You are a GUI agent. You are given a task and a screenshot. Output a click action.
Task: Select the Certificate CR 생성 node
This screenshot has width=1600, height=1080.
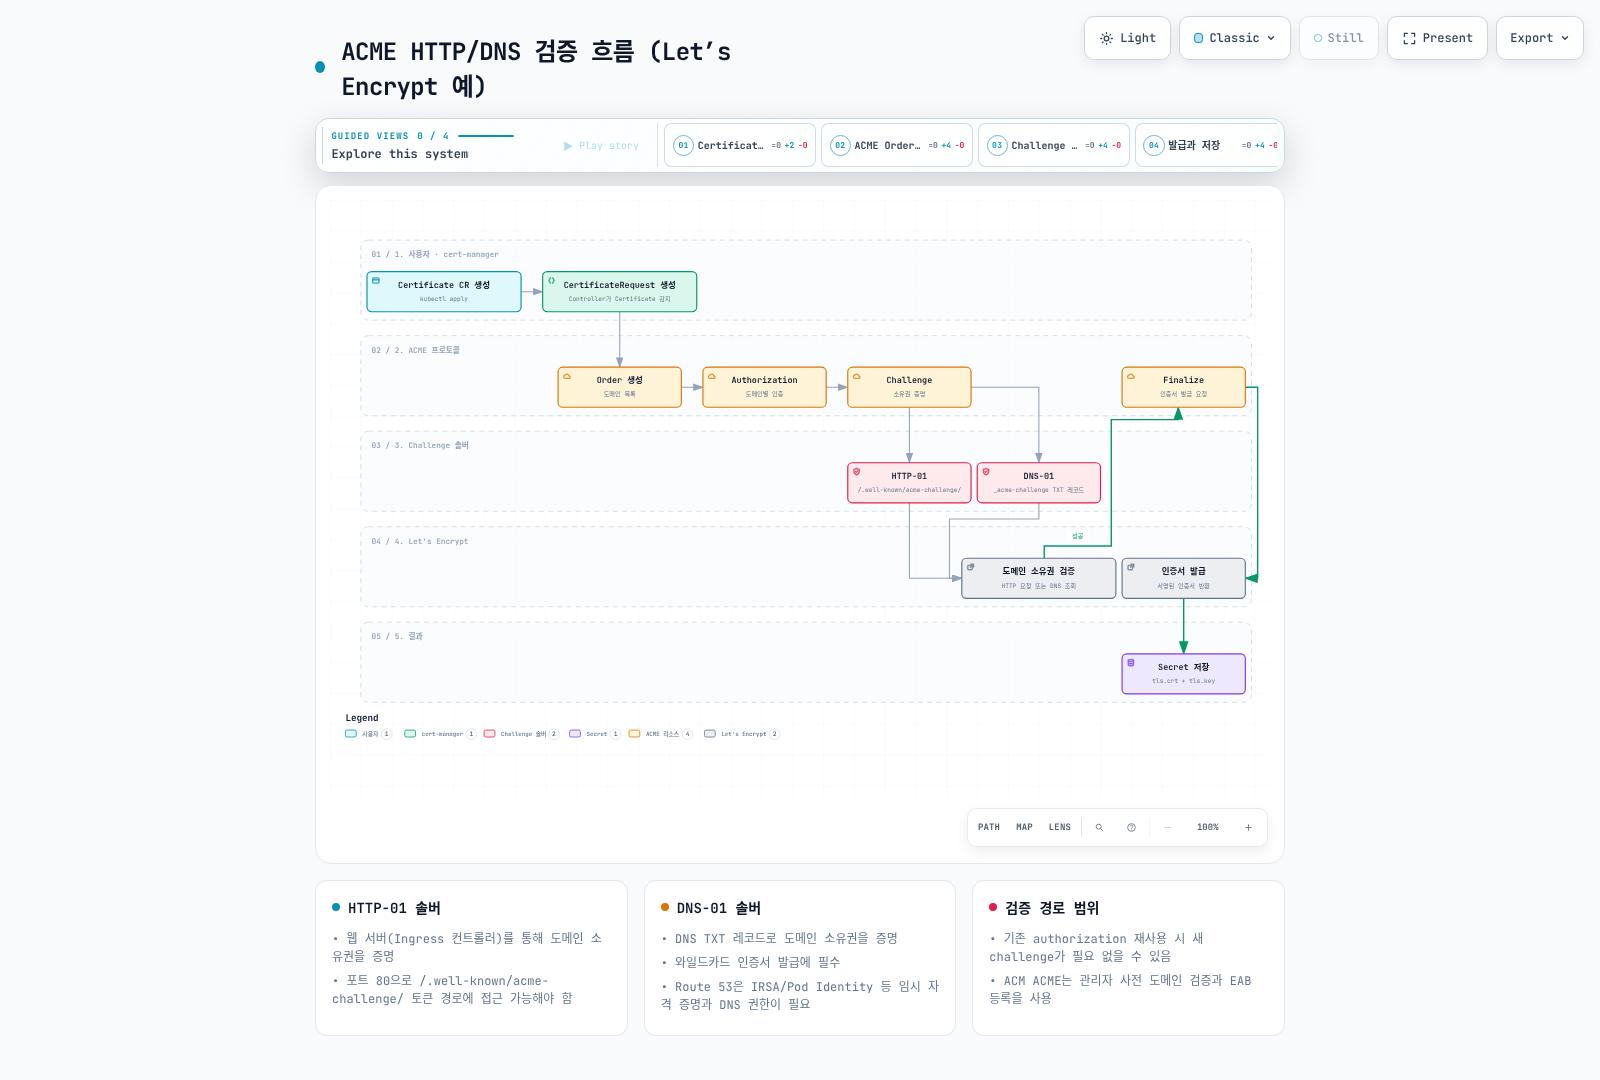point(444,291)
